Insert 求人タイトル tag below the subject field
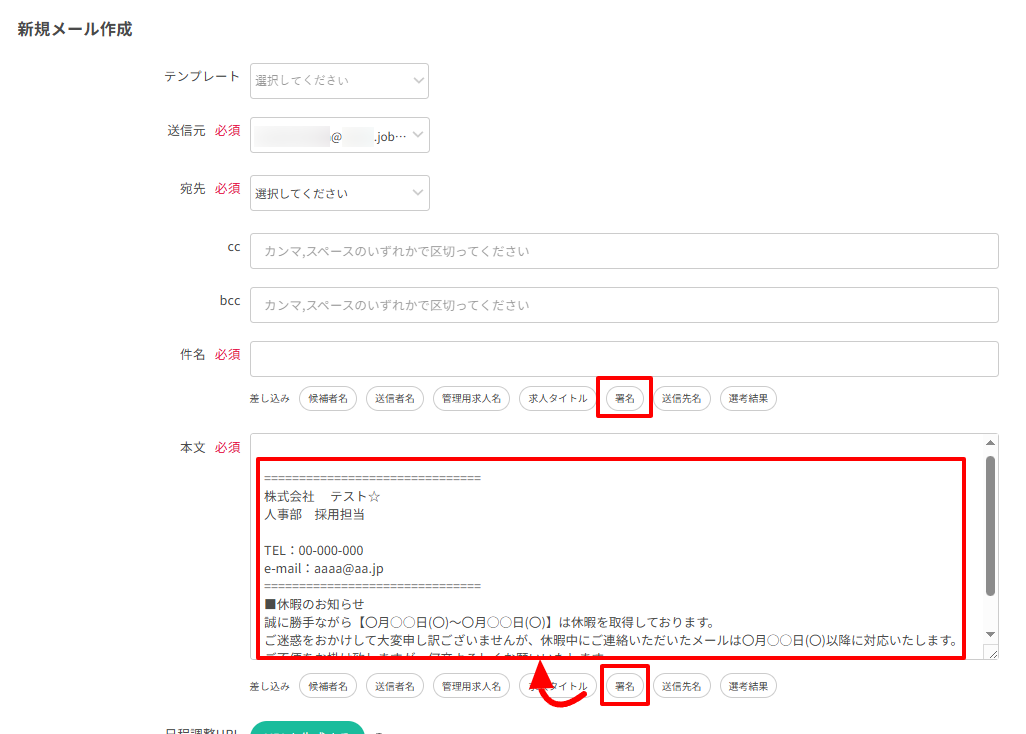The image size is (1026, 734). (558, 399)
